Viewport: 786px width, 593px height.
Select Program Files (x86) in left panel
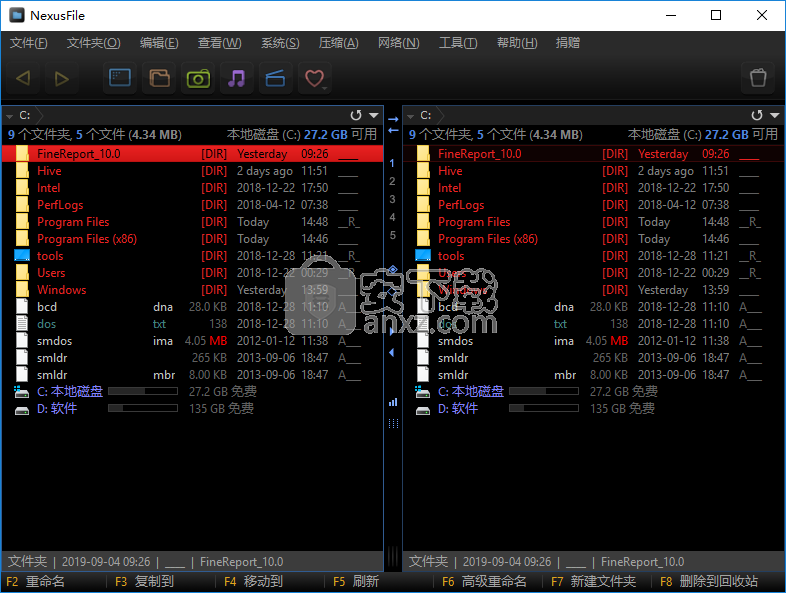[192, 239]
